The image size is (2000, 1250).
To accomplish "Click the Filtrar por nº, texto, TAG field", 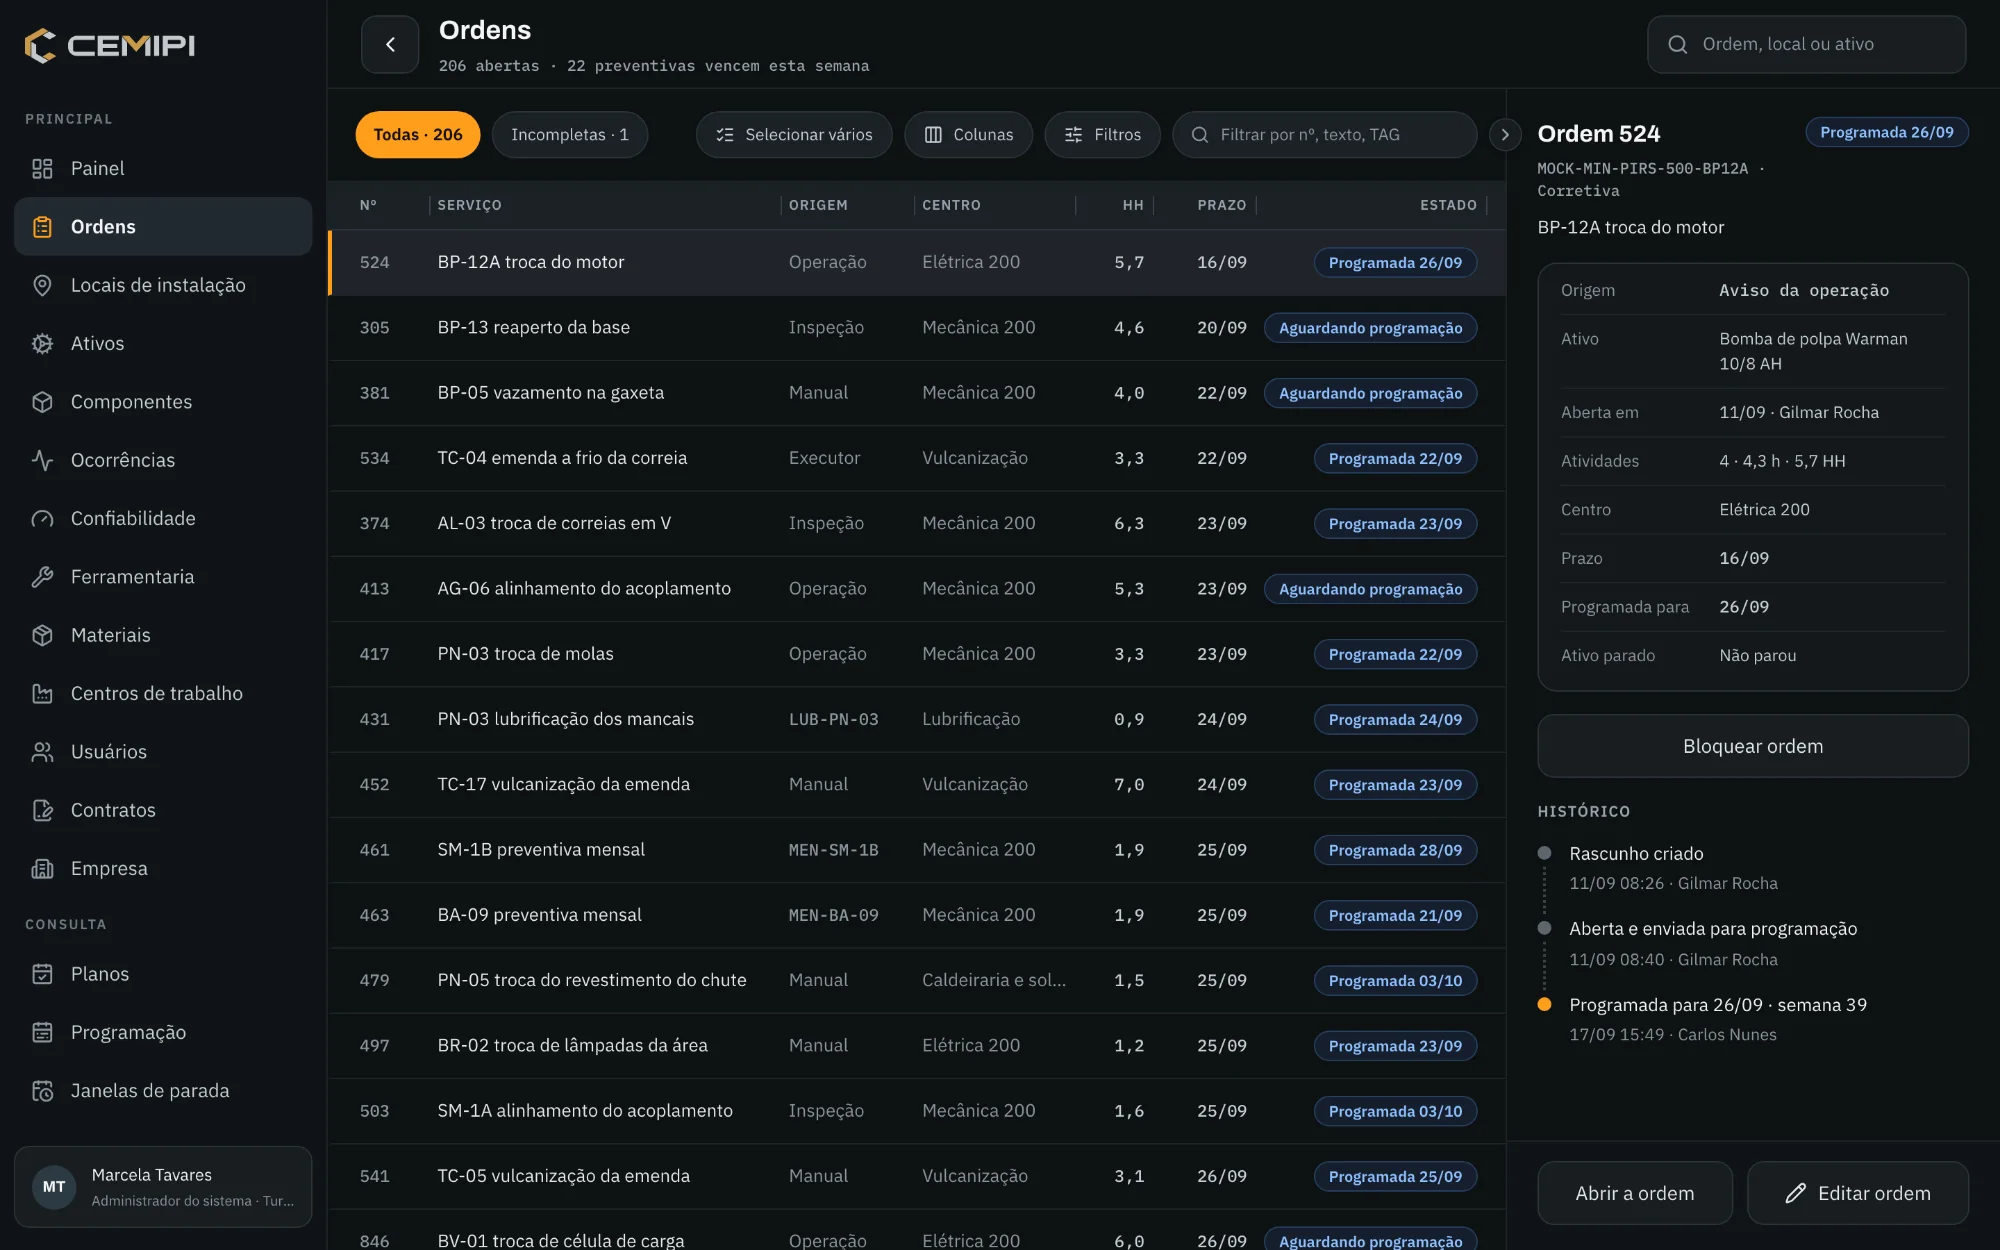I will tap(1324, 134).
